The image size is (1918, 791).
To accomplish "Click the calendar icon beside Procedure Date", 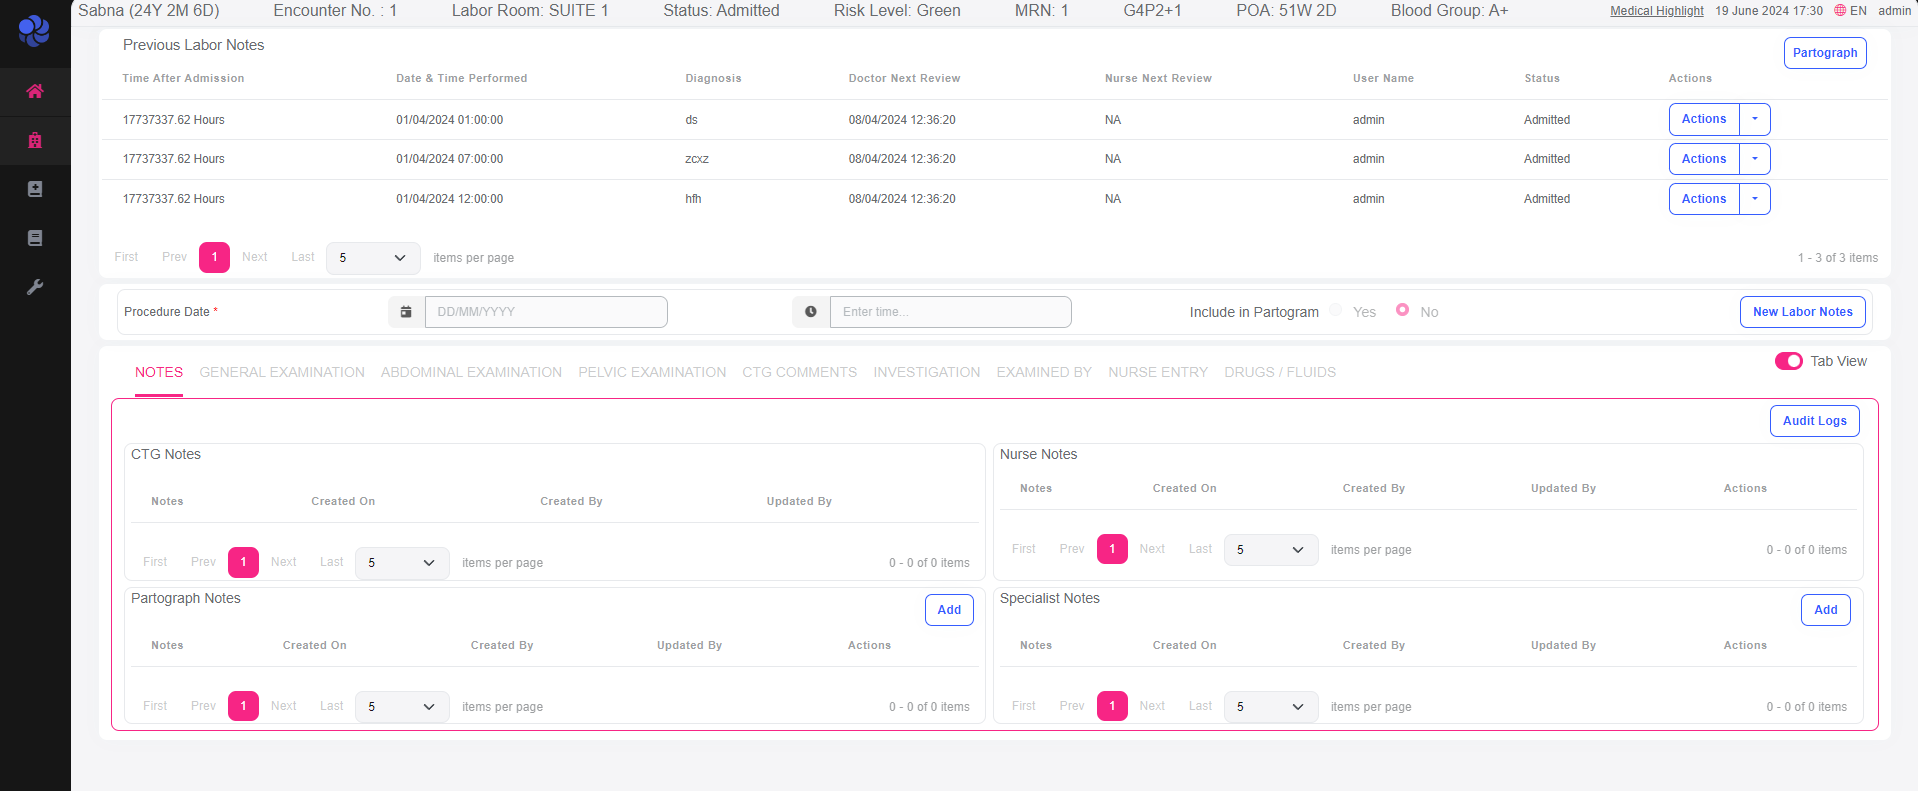I will 406,312.
